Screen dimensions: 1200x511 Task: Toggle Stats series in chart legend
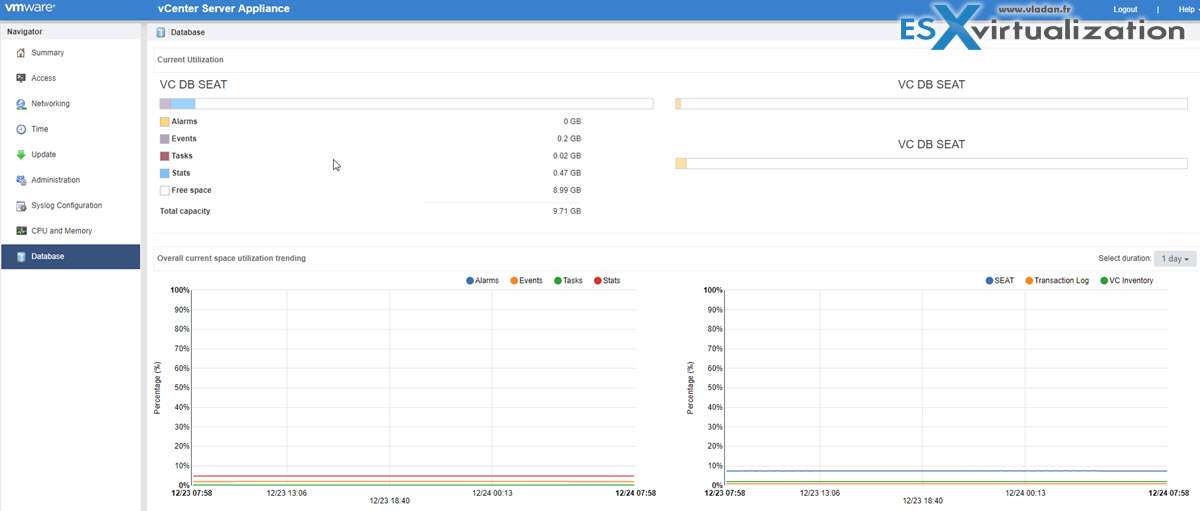[x=607, y=281]
